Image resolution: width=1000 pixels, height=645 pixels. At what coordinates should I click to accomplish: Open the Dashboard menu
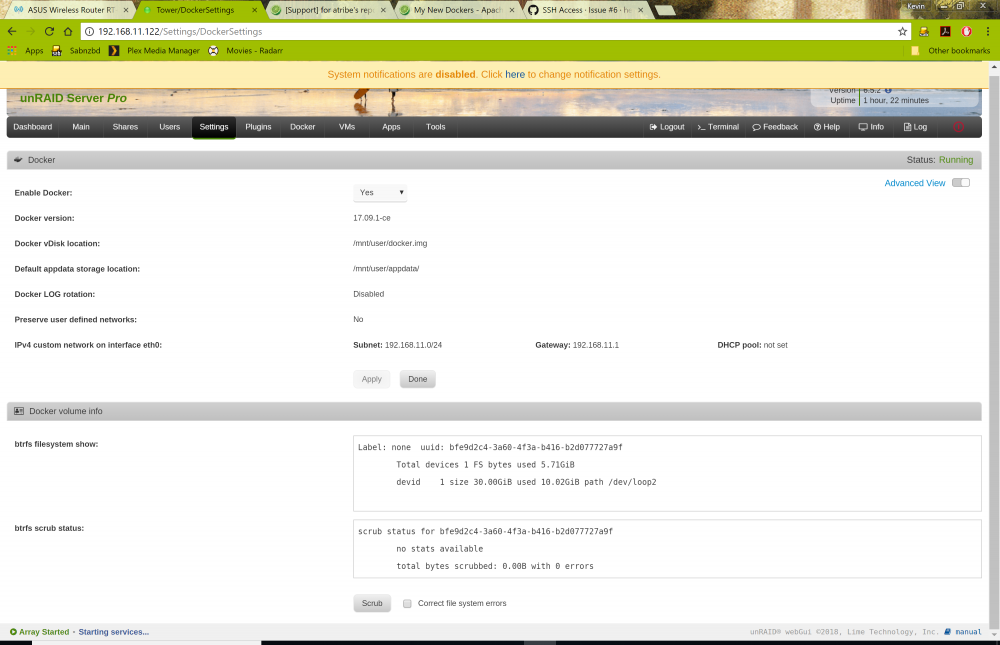33,127
